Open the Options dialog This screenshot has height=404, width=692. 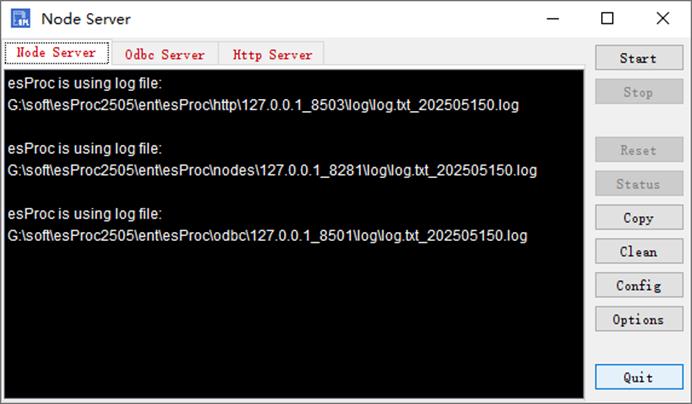click(x=639, y=319)
